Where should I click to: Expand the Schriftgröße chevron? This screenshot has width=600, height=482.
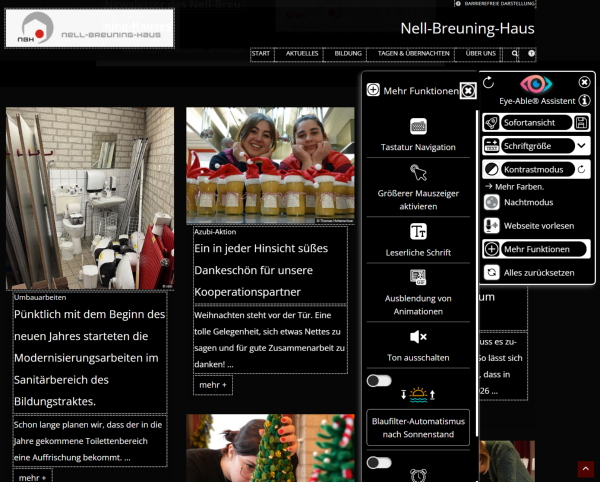pyautogui.click(x=581, y=146)
